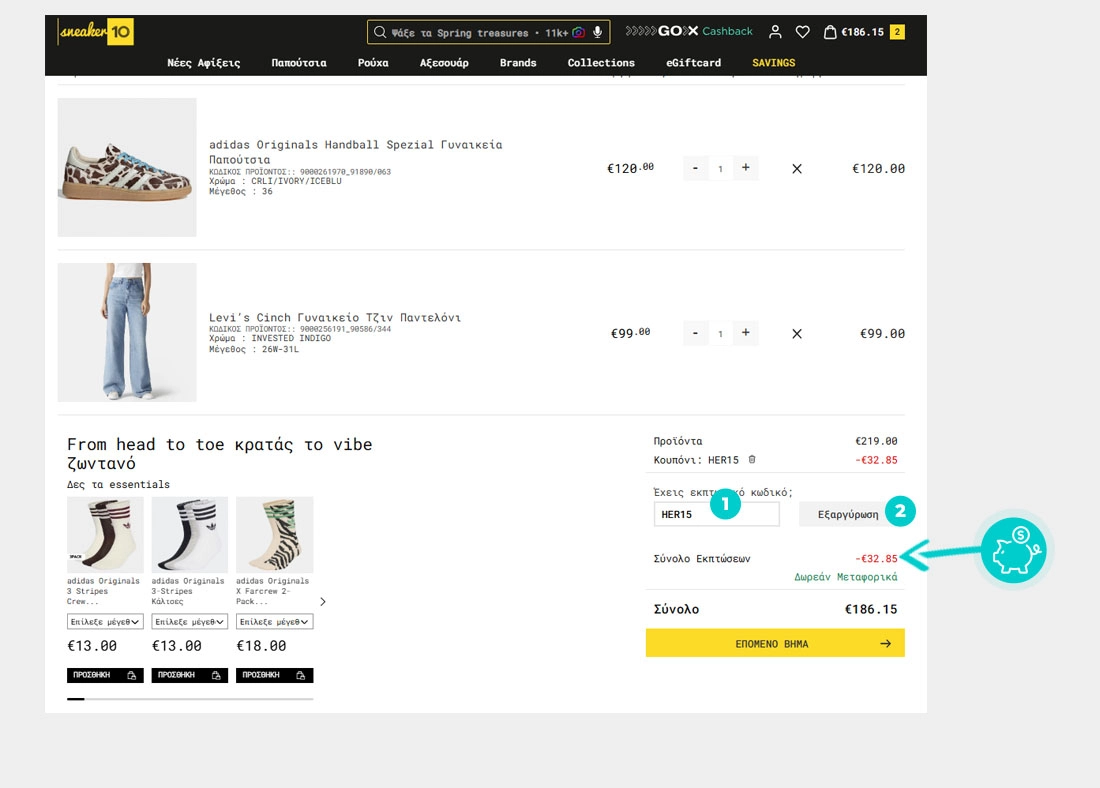The image size is (1100, 788).
Task: Open Brands menu
Action: pos(518,62)
